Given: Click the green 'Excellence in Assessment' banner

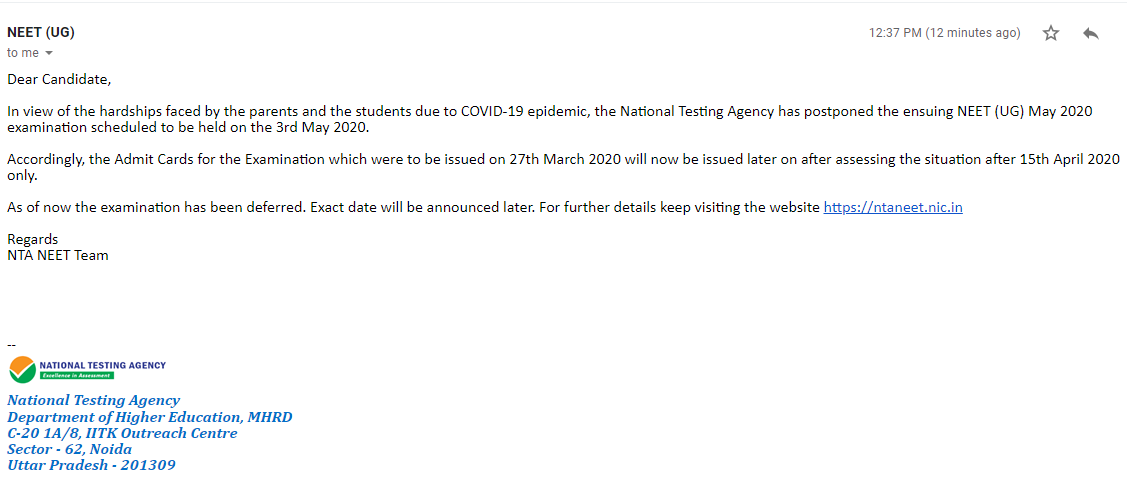Looking at the screenshot, I should (76, 375).
